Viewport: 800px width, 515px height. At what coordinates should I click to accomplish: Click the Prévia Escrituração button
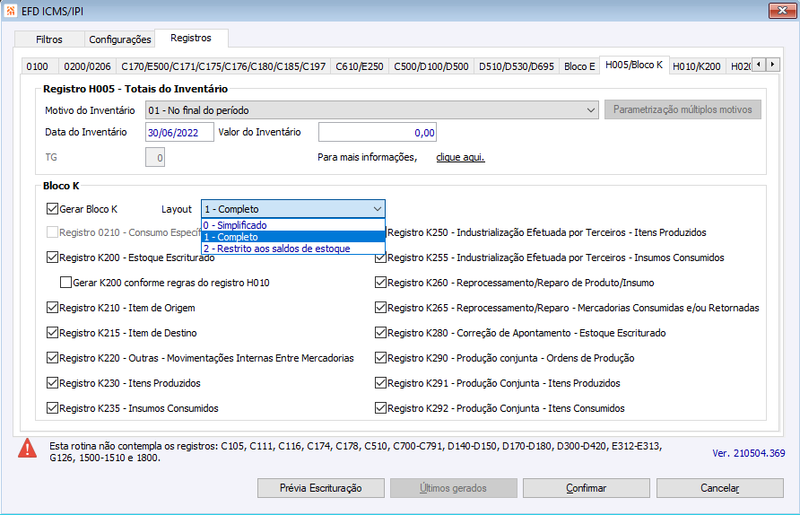321,488
